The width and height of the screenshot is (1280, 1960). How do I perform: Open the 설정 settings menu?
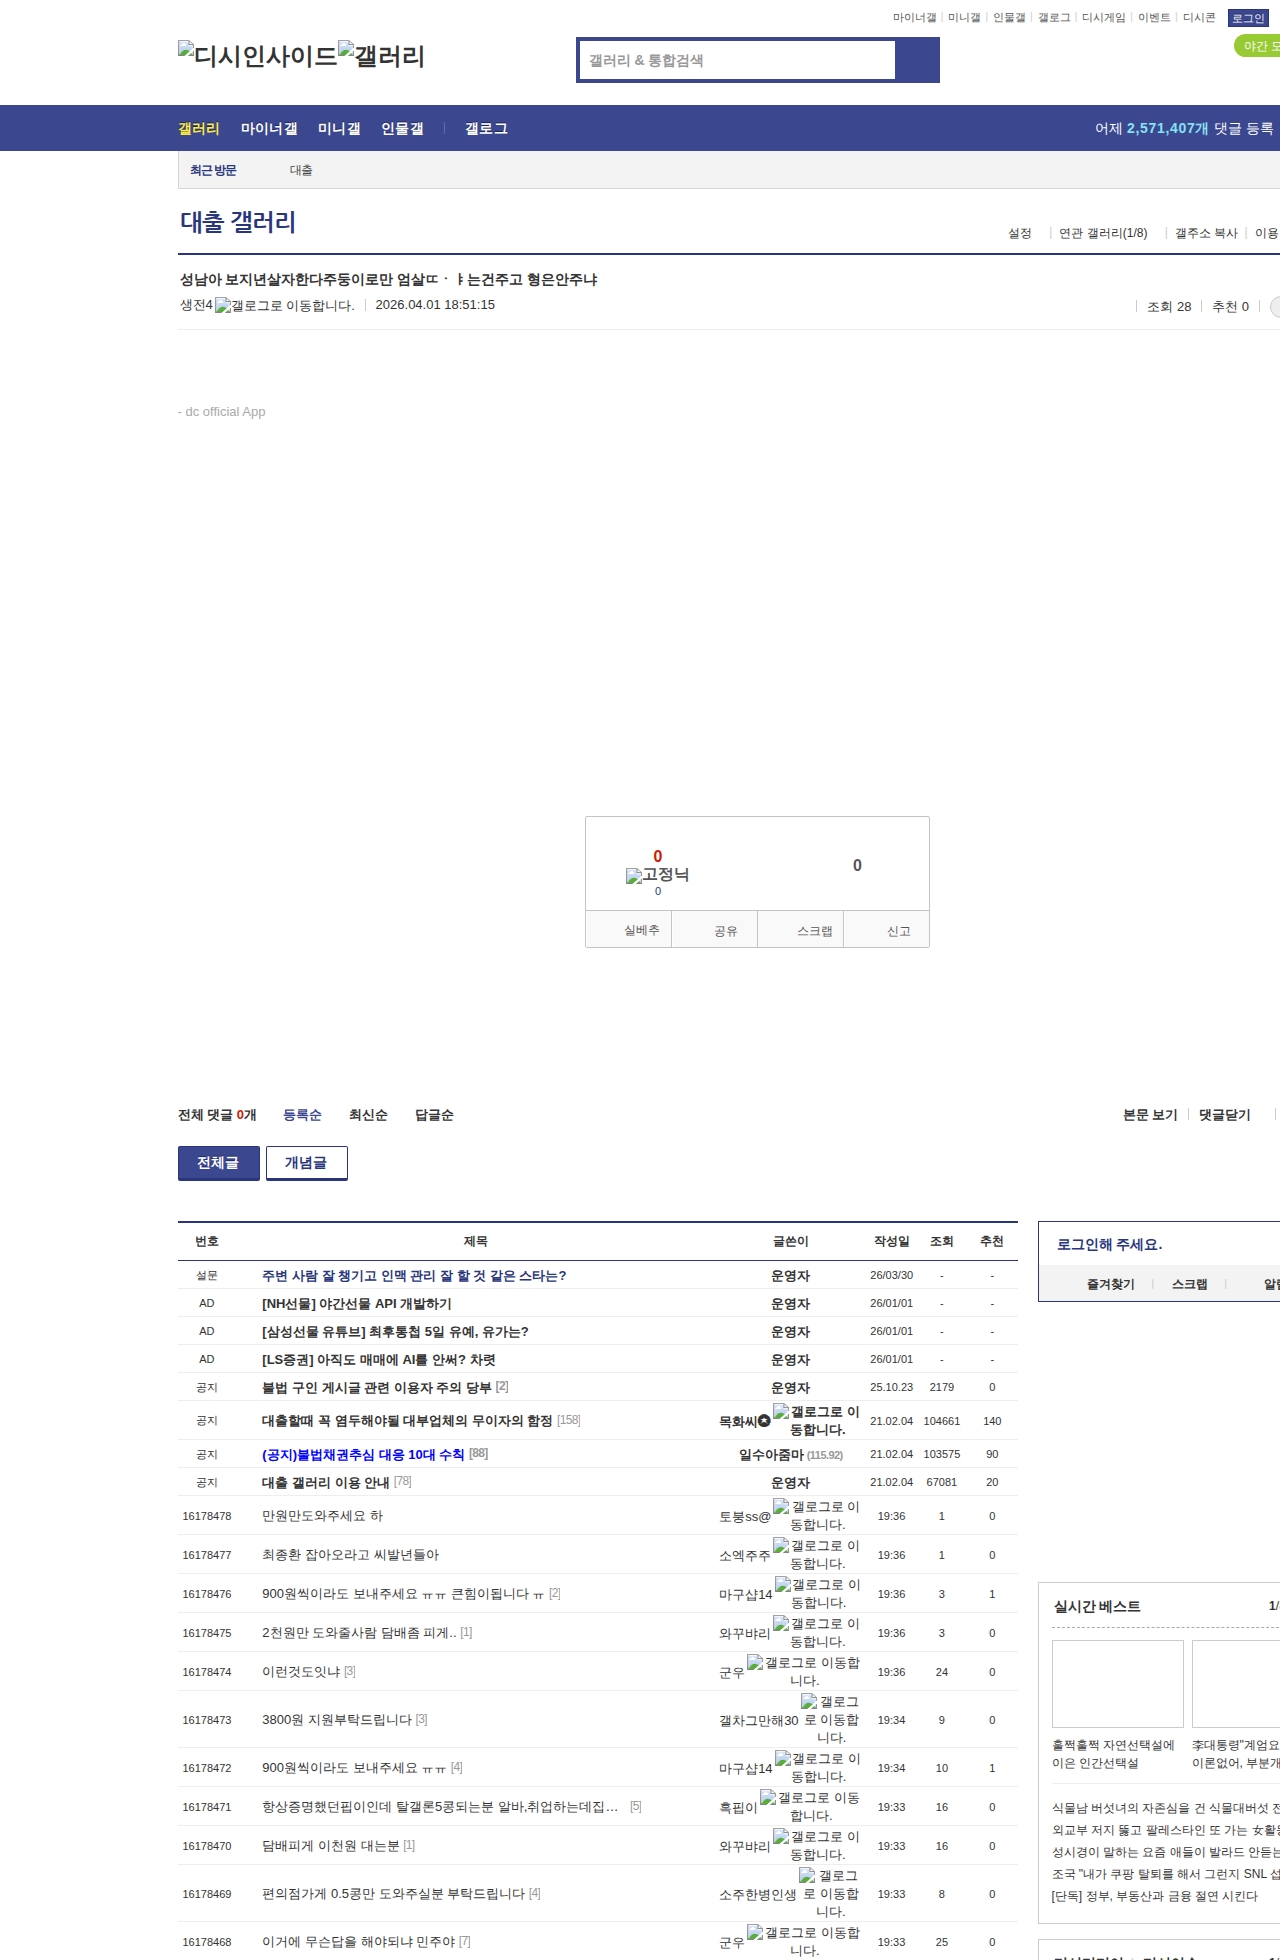[x=1020, y=233]
